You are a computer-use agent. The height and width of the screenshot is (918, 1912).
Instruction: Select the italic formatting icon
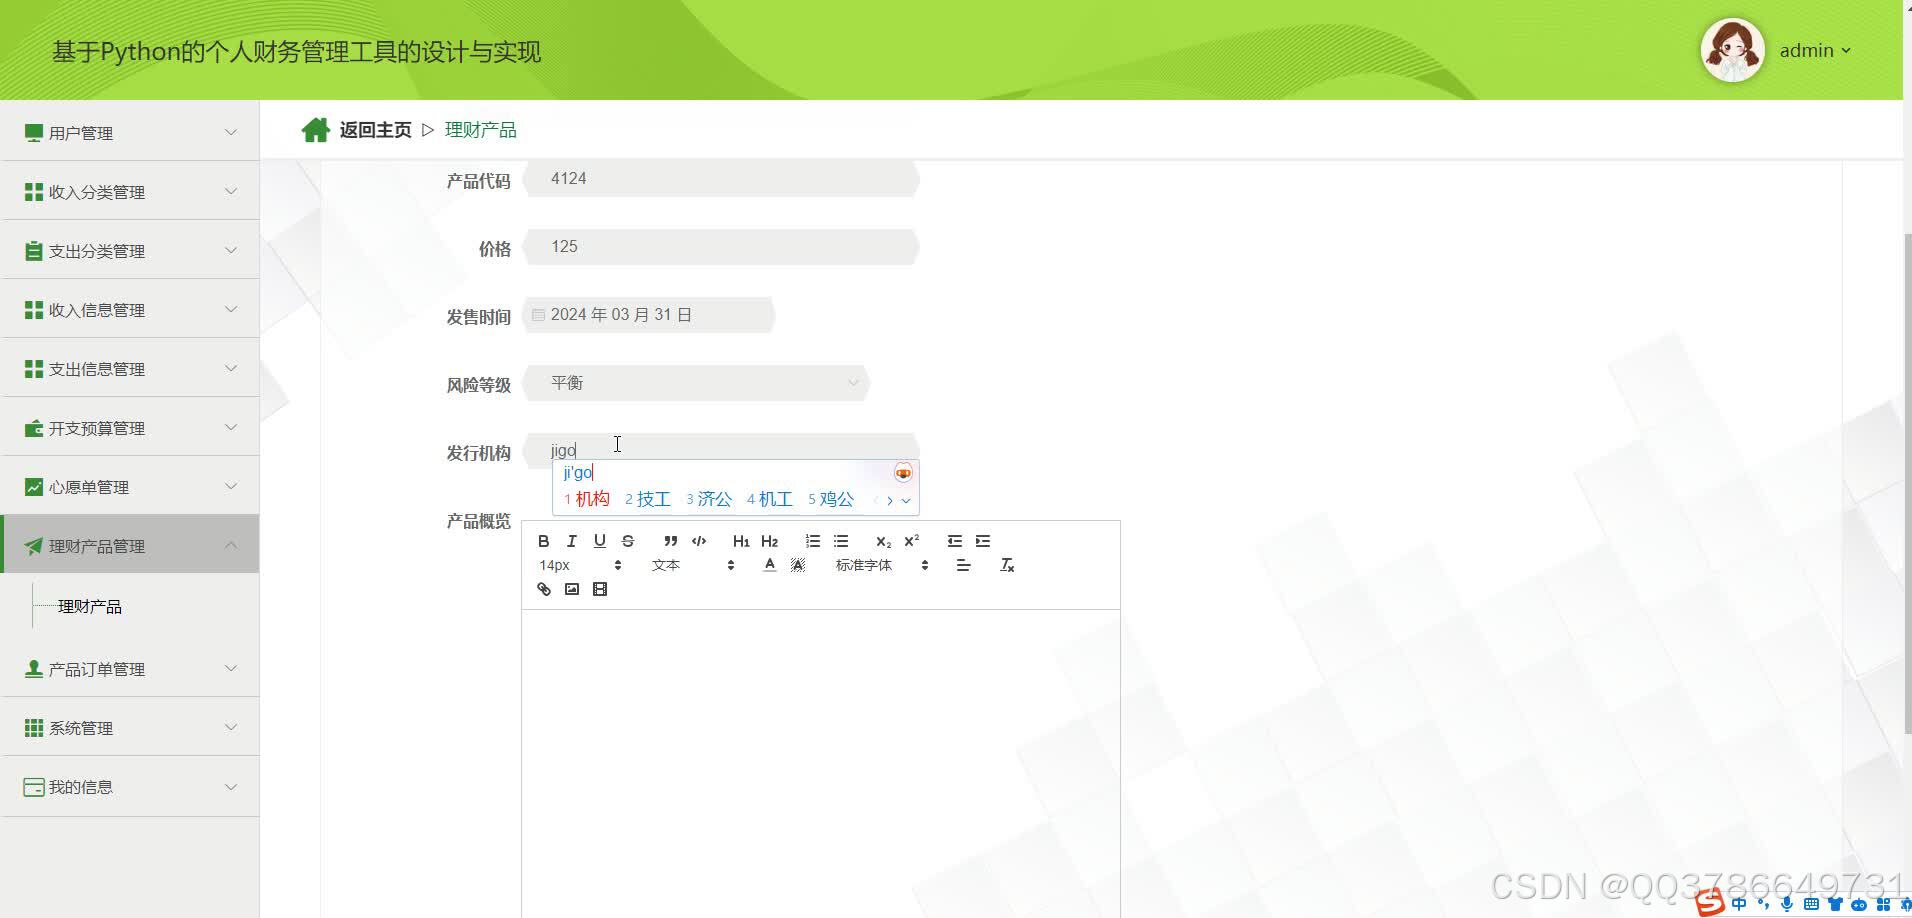[x=571, y=541]
